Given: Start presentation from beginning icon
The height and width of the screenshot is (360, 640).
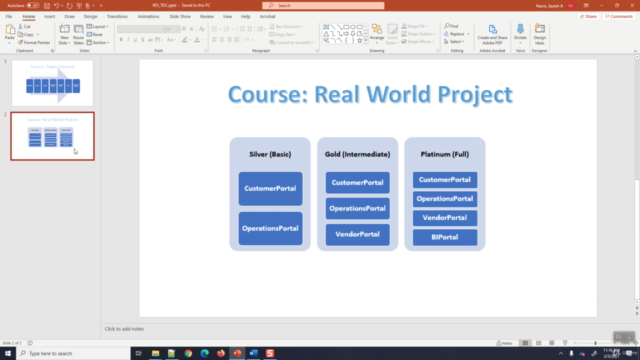Looking at the screenshot, I should click(79, 6).
